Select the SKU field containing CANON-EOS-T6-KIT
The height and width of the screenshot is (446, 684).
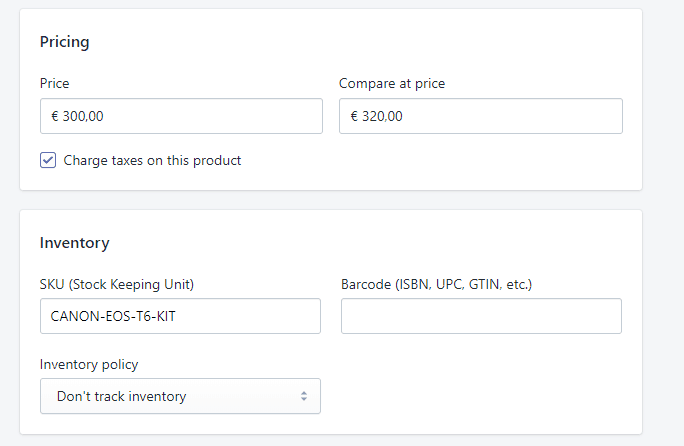tap(180, 316)
